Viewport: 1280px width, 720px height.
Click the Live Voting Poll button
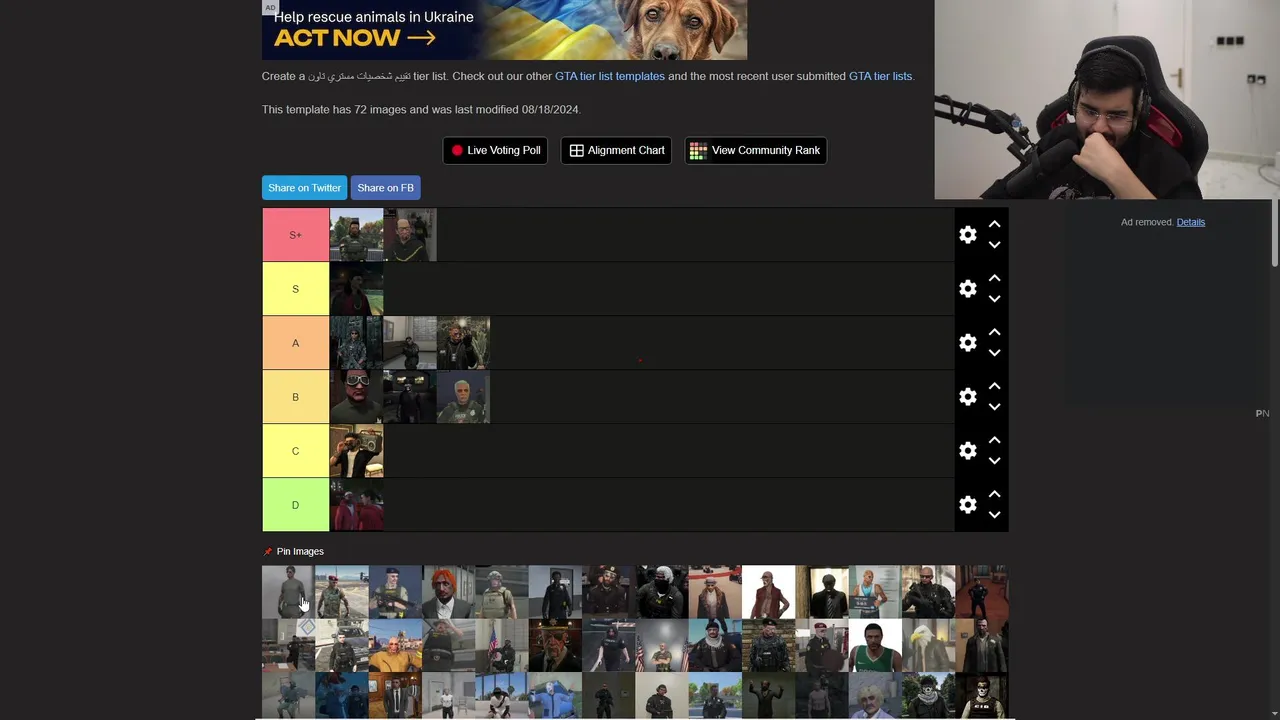coord(495,150)
